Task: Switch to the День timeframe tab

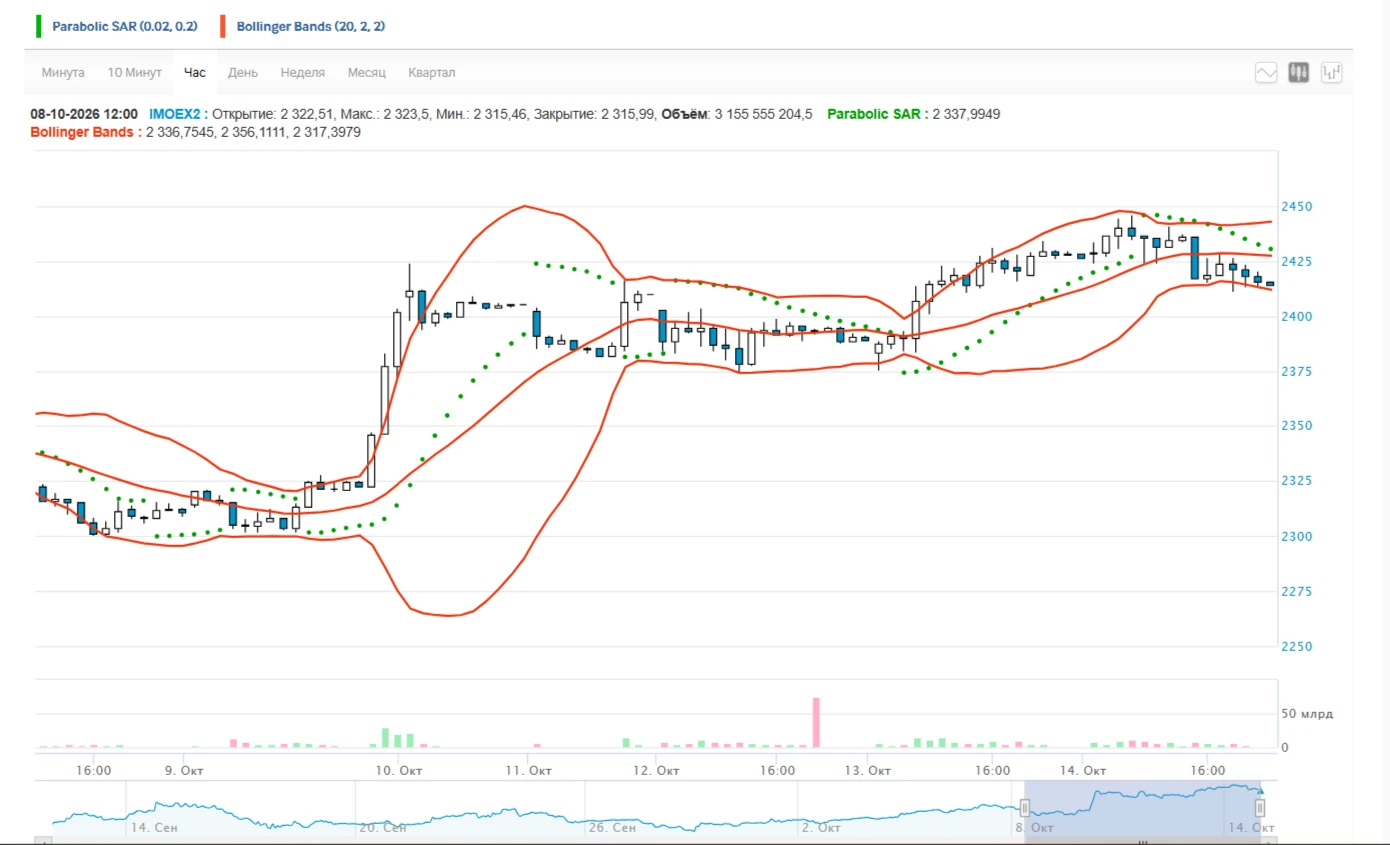Action: point(243,73)
